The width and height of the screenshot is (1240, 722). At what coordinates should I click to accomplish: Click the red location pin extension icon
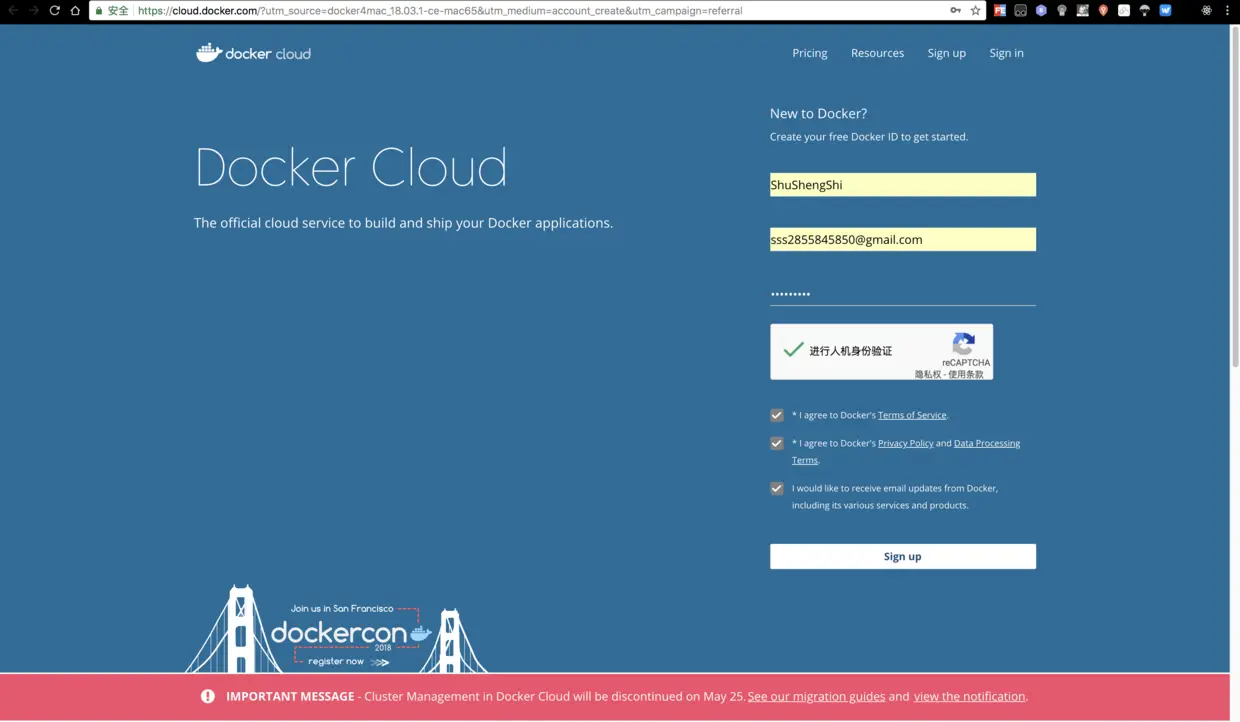(1103, 10)
